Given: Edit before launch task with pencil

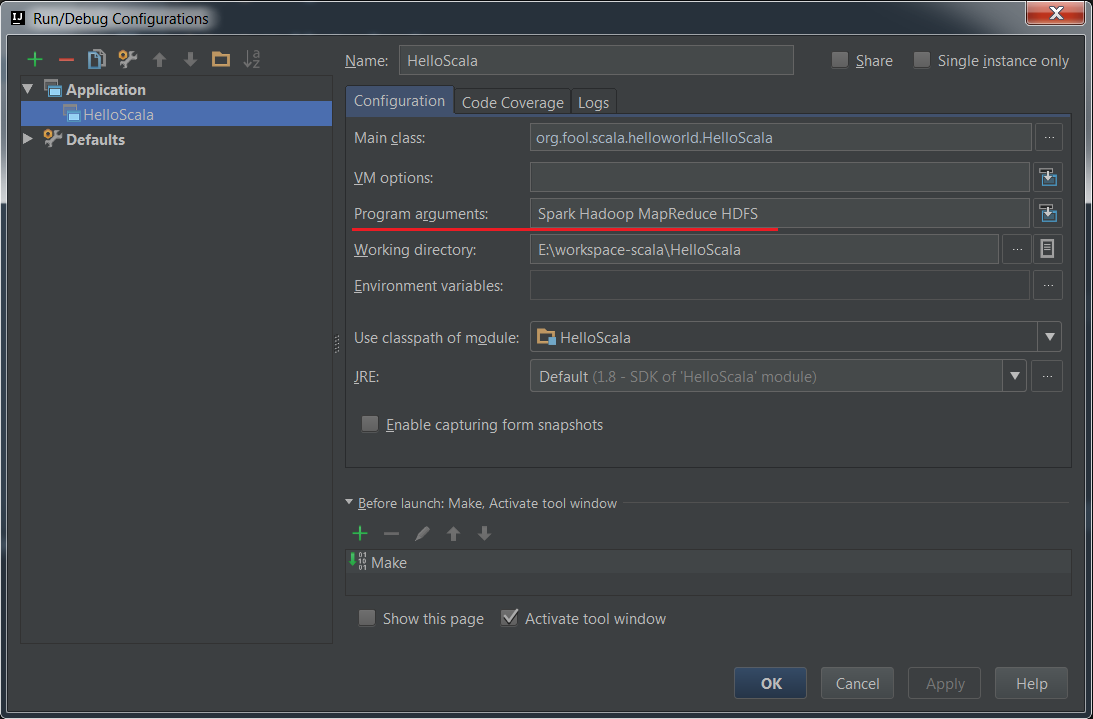Looking at the screenshot, I should tap(422, 534).
